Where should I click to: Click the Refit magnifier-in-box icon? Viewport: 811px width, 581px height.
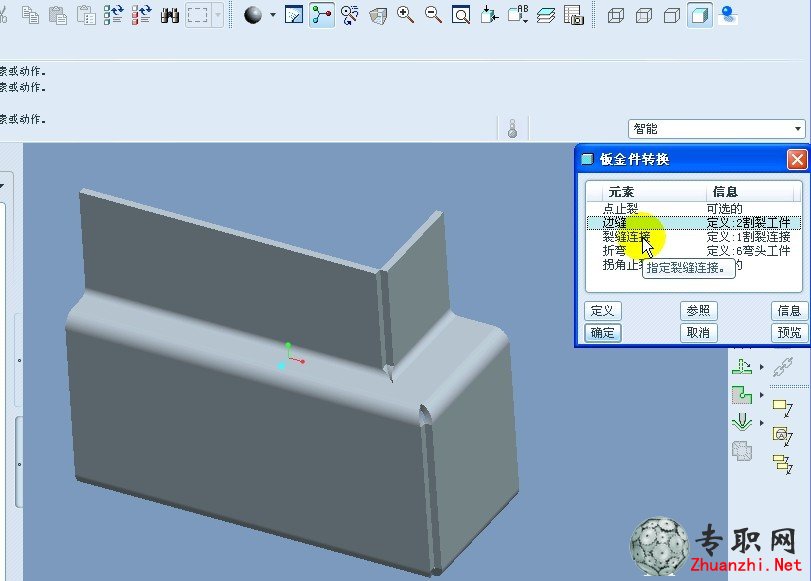461,15
